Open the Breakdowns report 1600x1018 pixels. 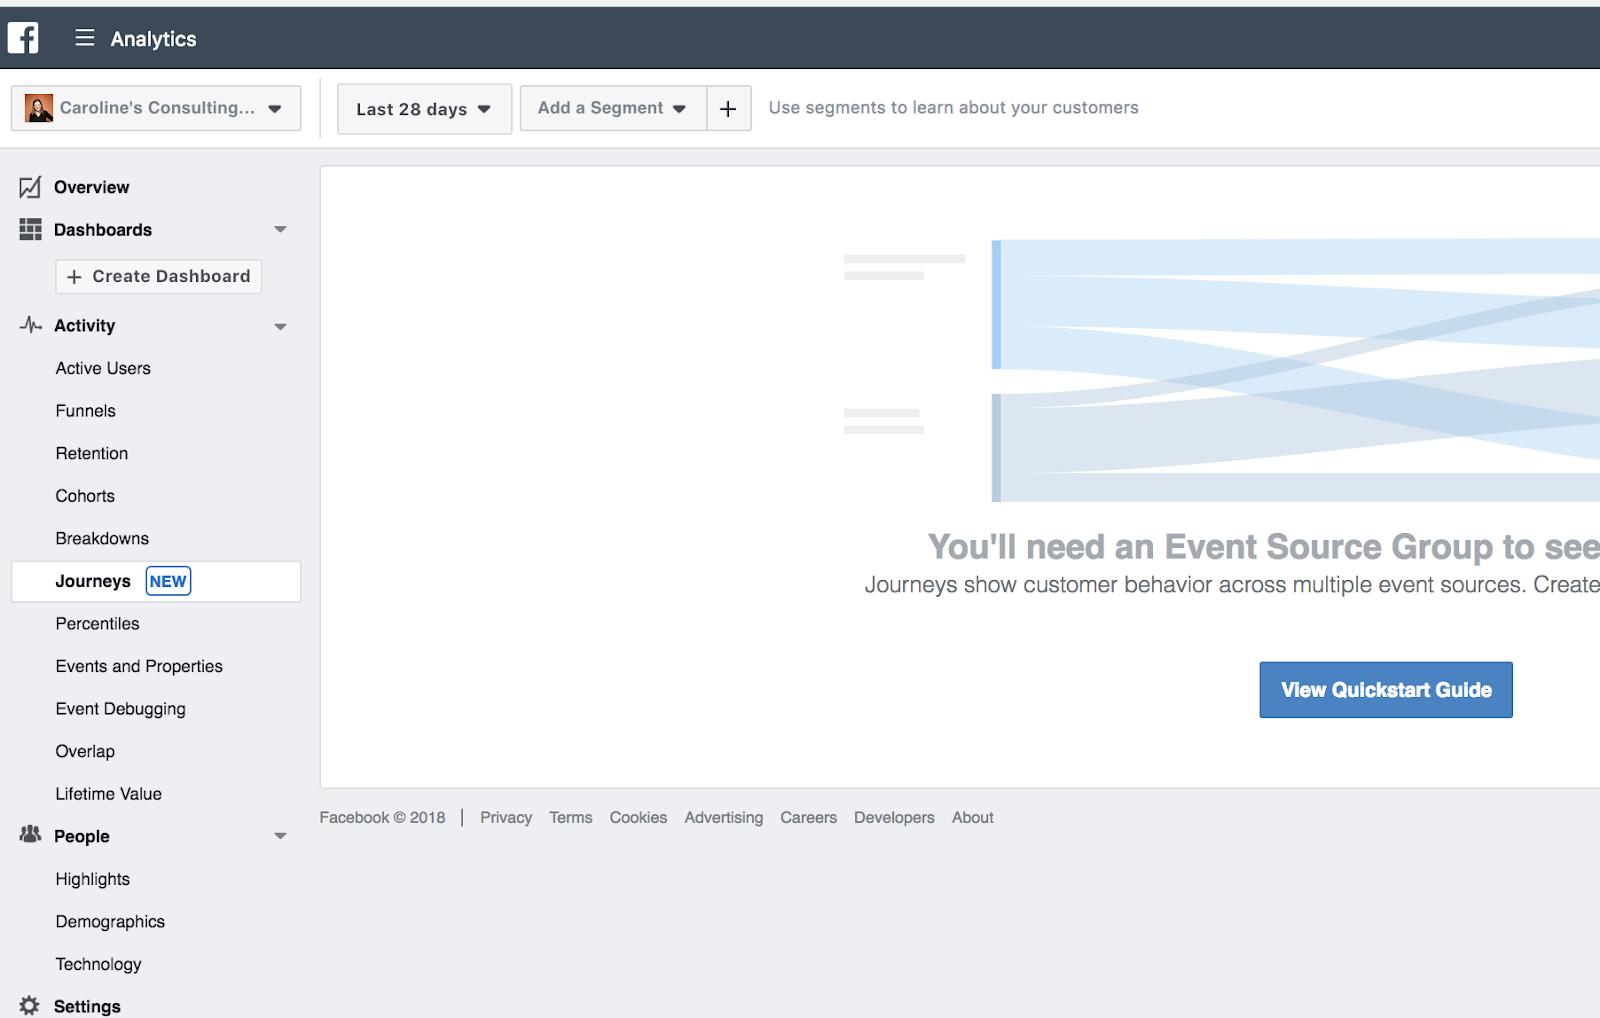pos(102,538)
